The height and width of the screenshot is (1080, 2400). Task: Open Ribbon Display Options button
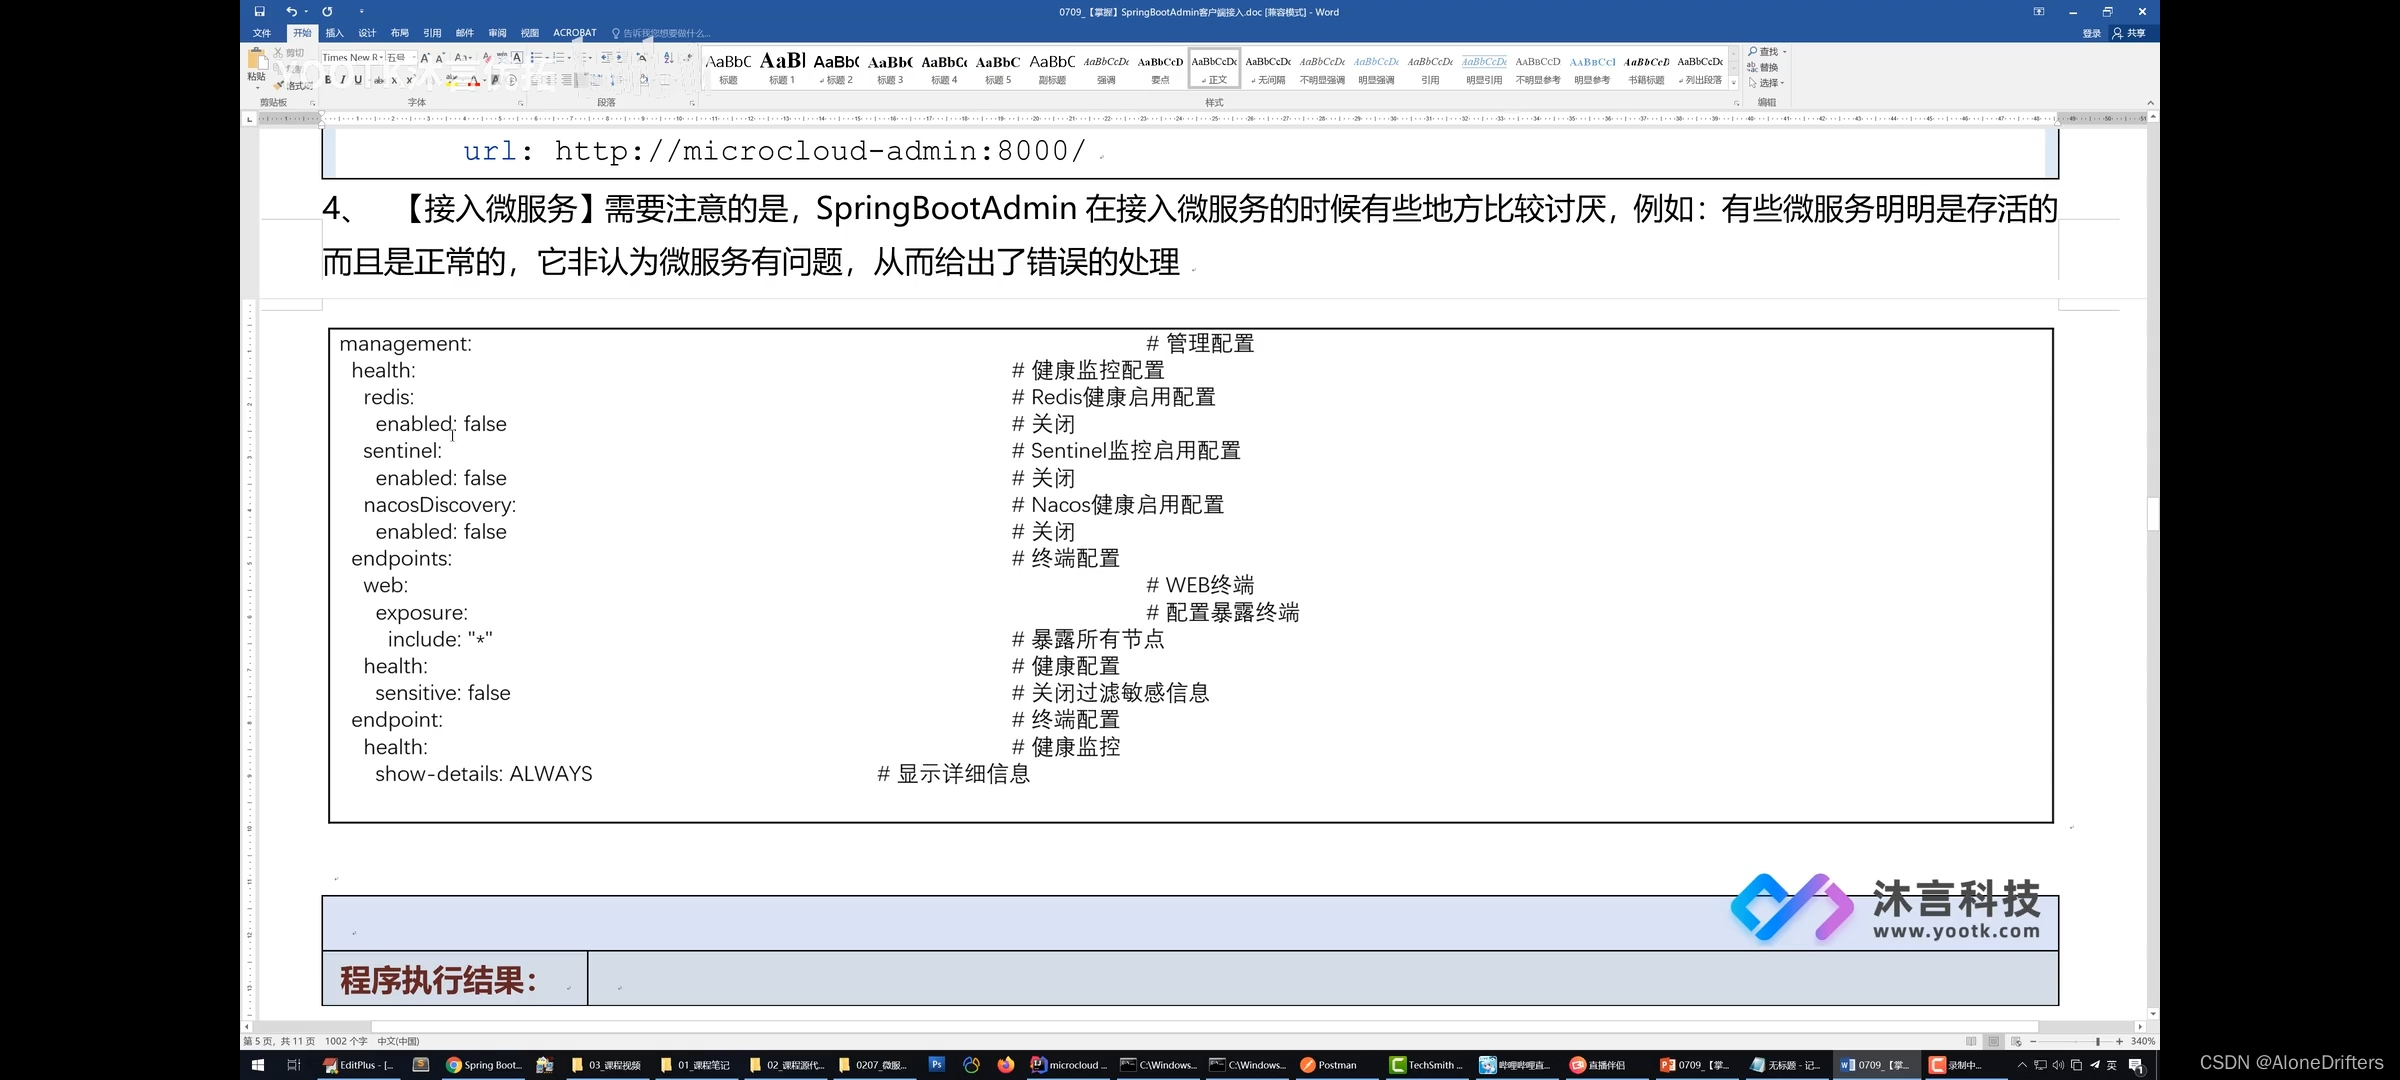(2039, 12)
